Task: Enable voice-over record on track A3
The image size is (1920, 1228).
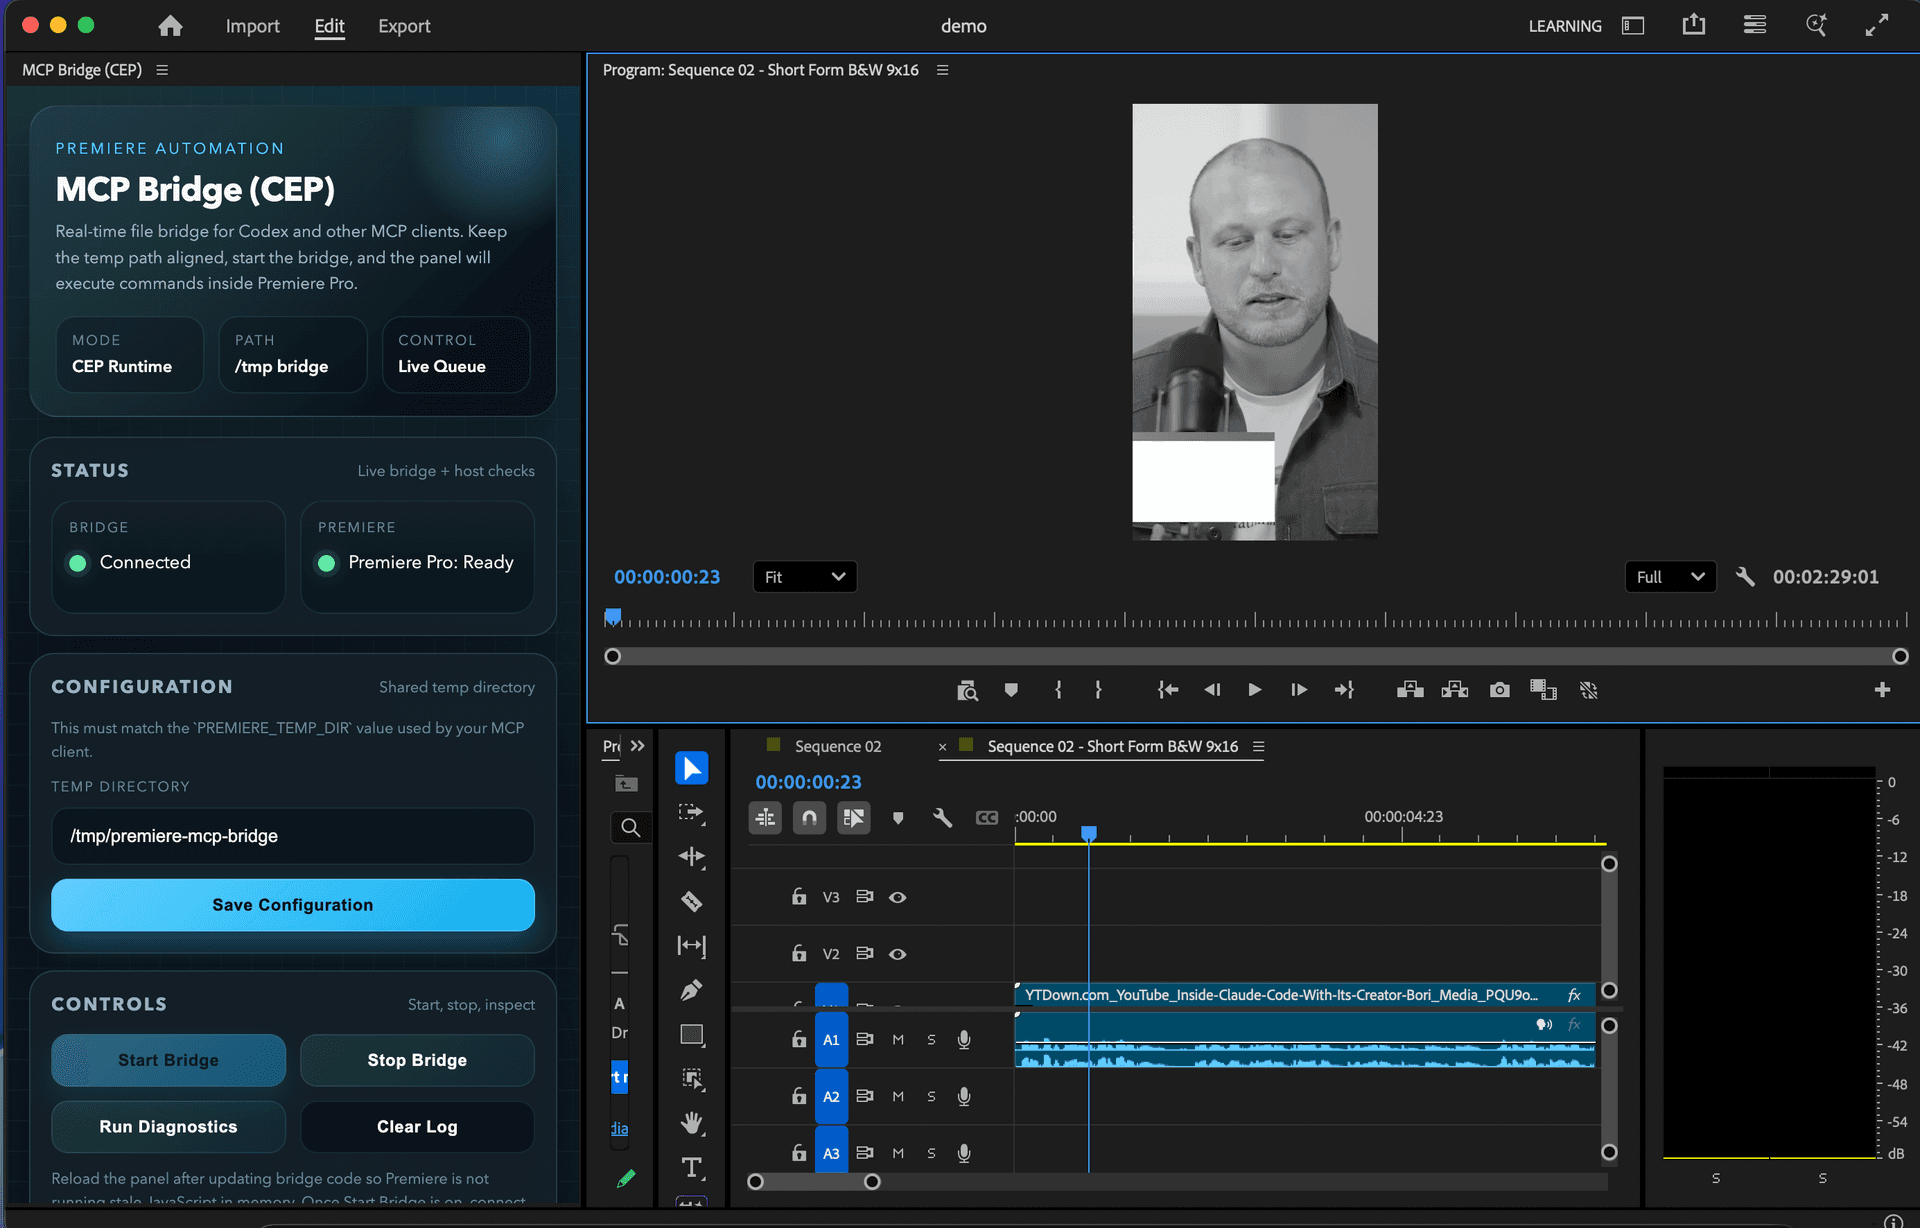Action: coord(964,1153)
